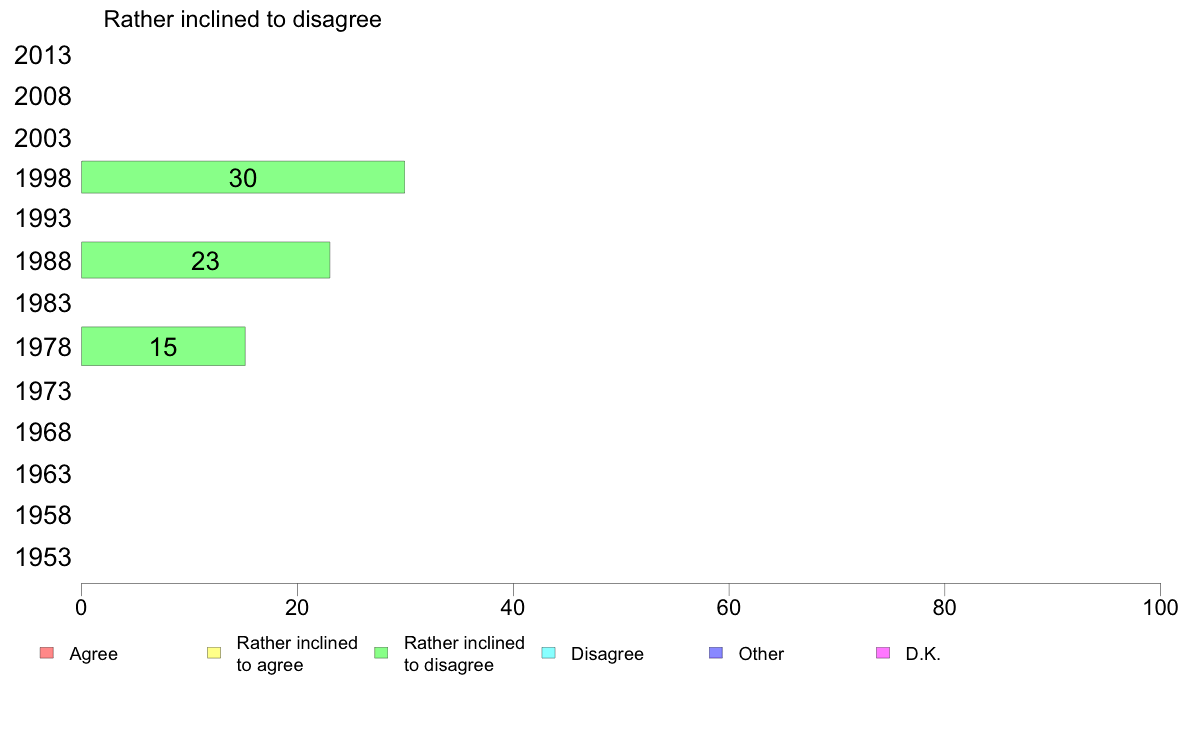
Task: Click the blue Other legend swatch
Action: point(715,654)
